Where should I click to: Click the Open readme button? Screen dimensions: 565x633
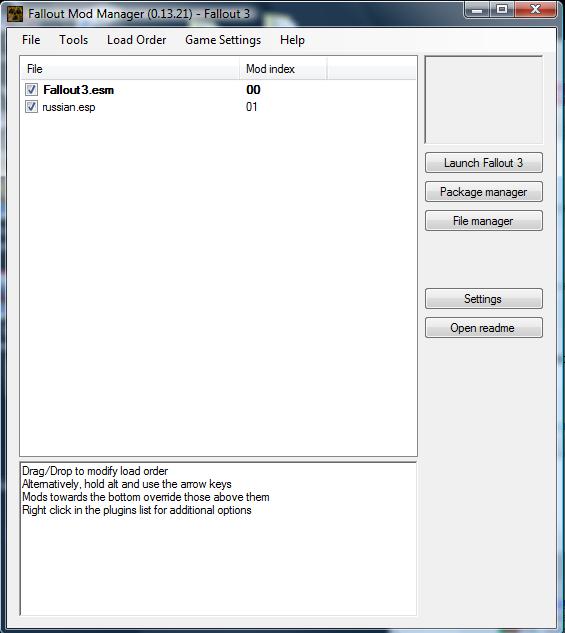[483, 328]
